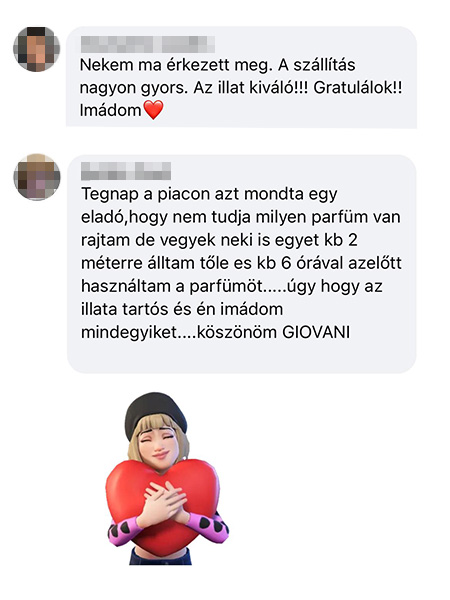Image resolution: width=450 pixels, height=600 pixels.
Task: Click the line 'illata tartós és én imádom'
Action: pos(182,309)
